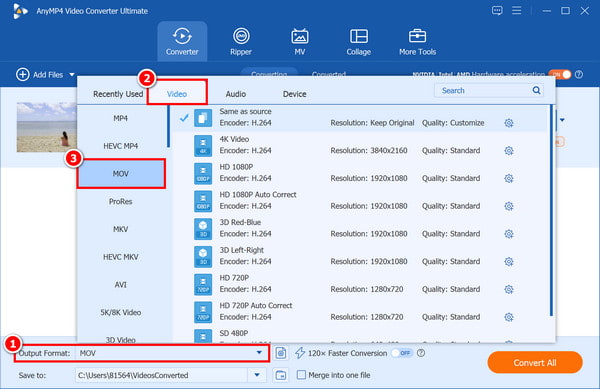The image size is (600, 389).
Task: Select MP4 in the format list
Action: click(121, 118)
